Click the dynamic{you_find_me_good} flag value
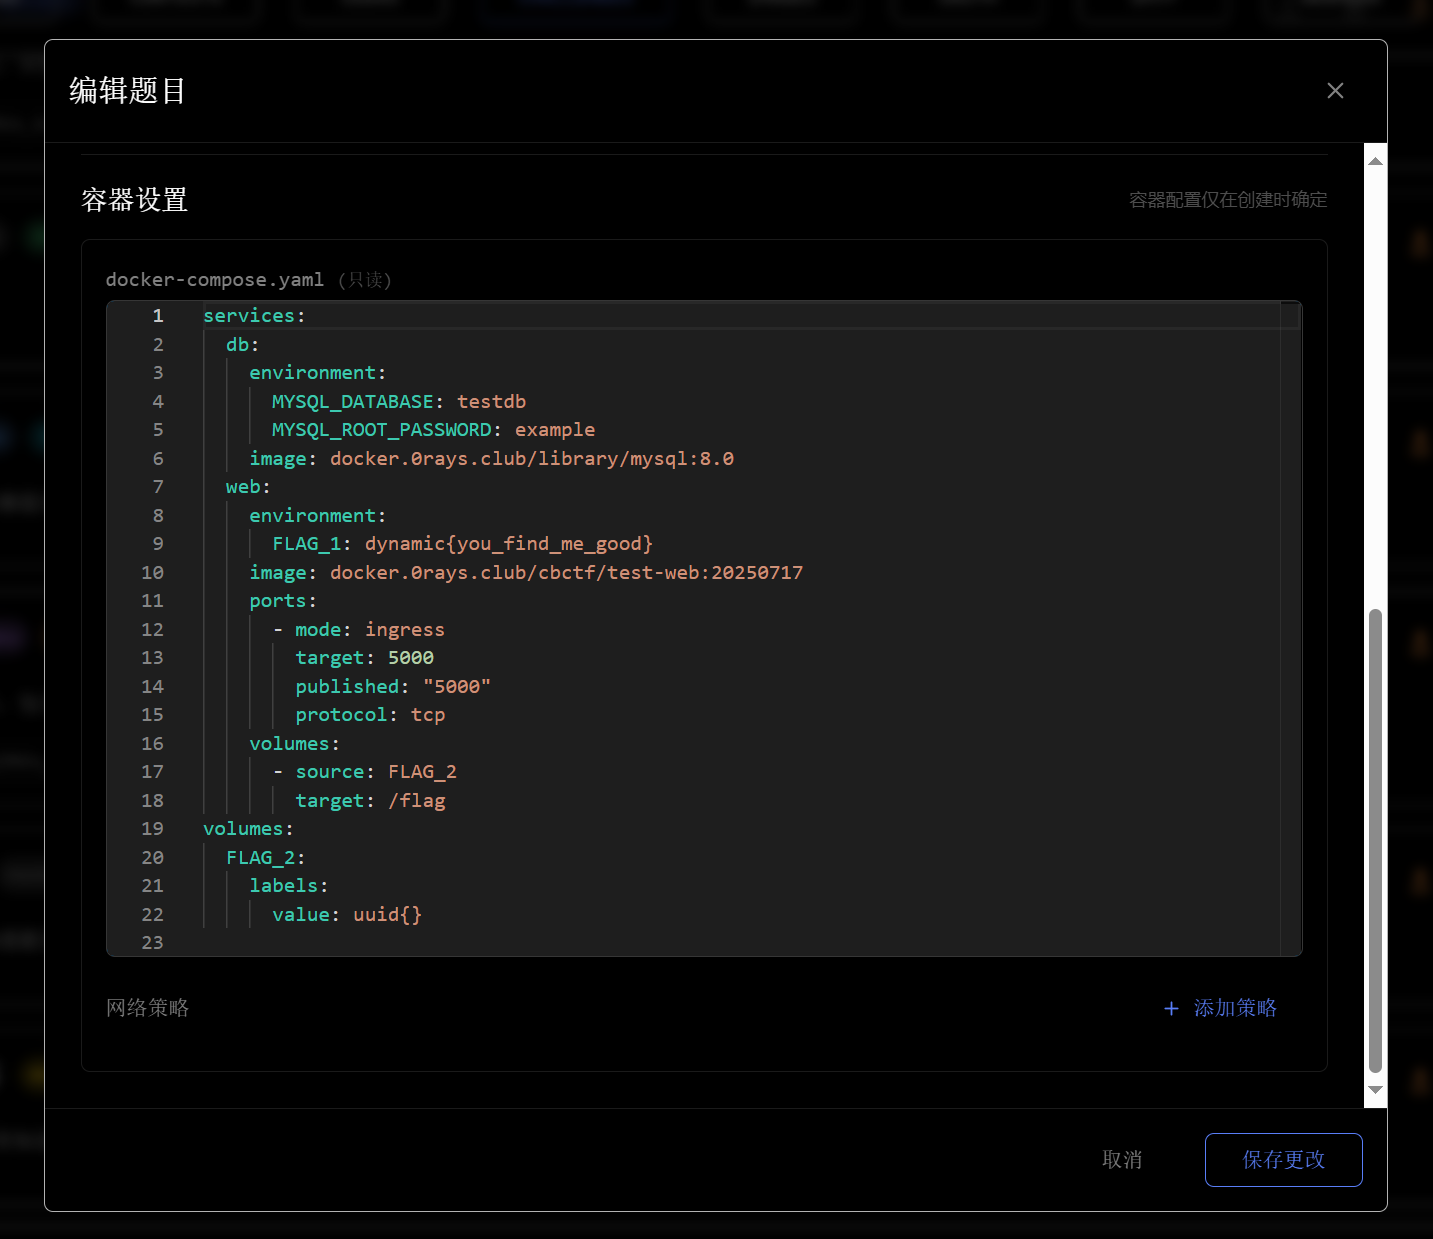The image size is (1433, 1239). click(x=508, y=544)
